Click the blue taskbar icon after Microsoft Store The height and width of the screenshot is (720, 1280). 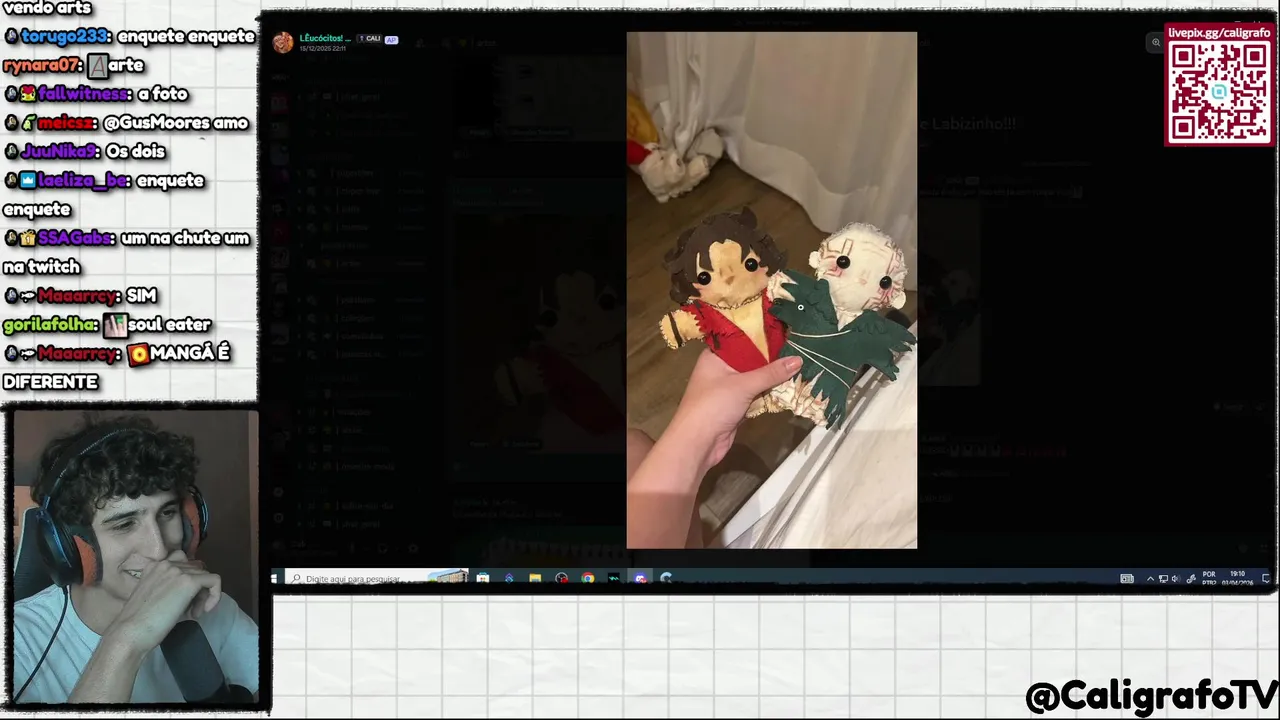pyautogui.click(x=509, y=578)
